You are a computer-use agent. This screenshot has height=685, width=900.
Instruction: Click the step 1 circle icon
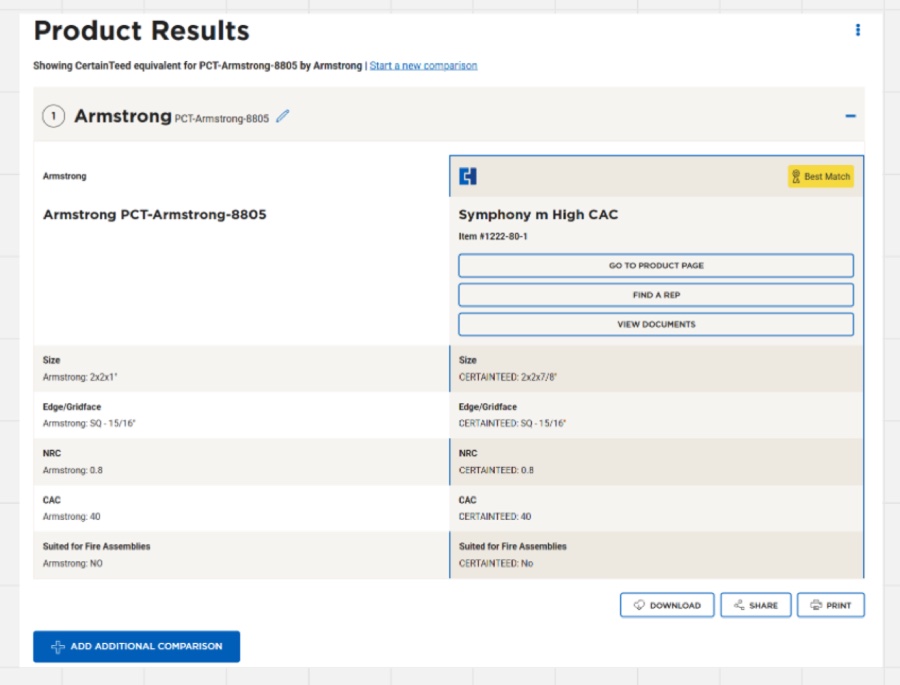click(53, 116)
